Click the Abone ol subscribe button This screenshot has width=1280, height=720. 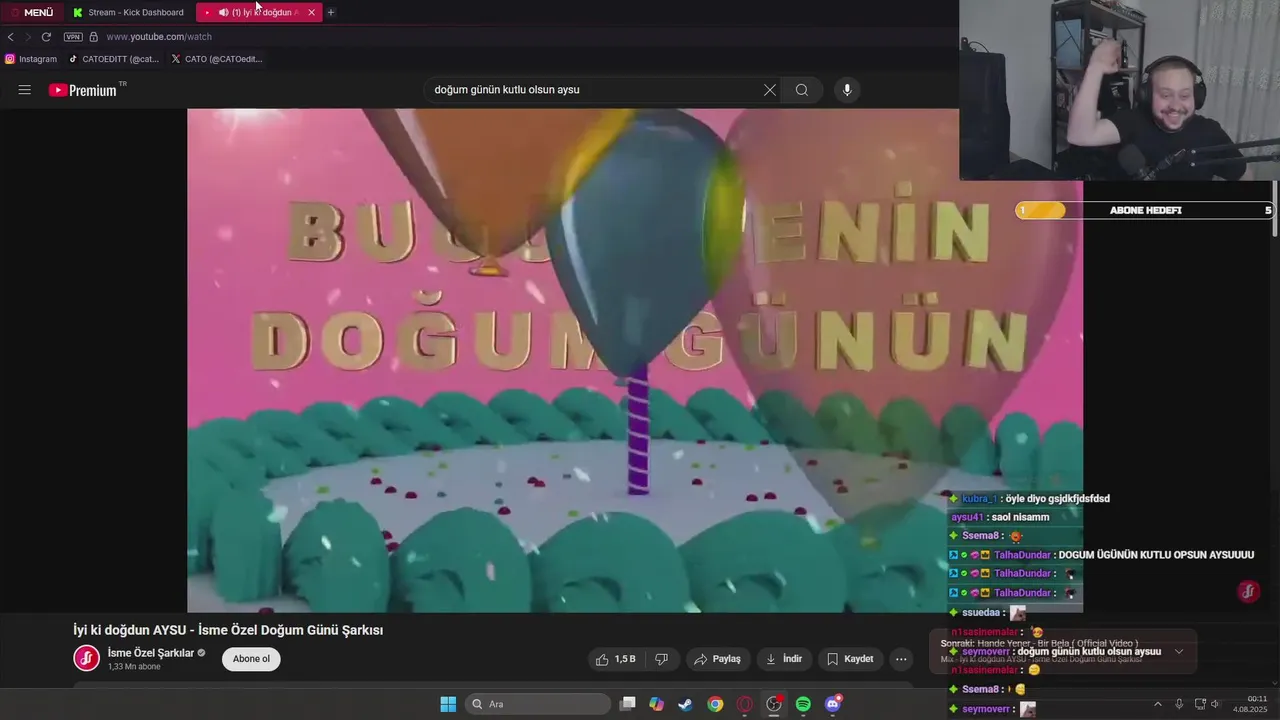(x=251, y=659)
